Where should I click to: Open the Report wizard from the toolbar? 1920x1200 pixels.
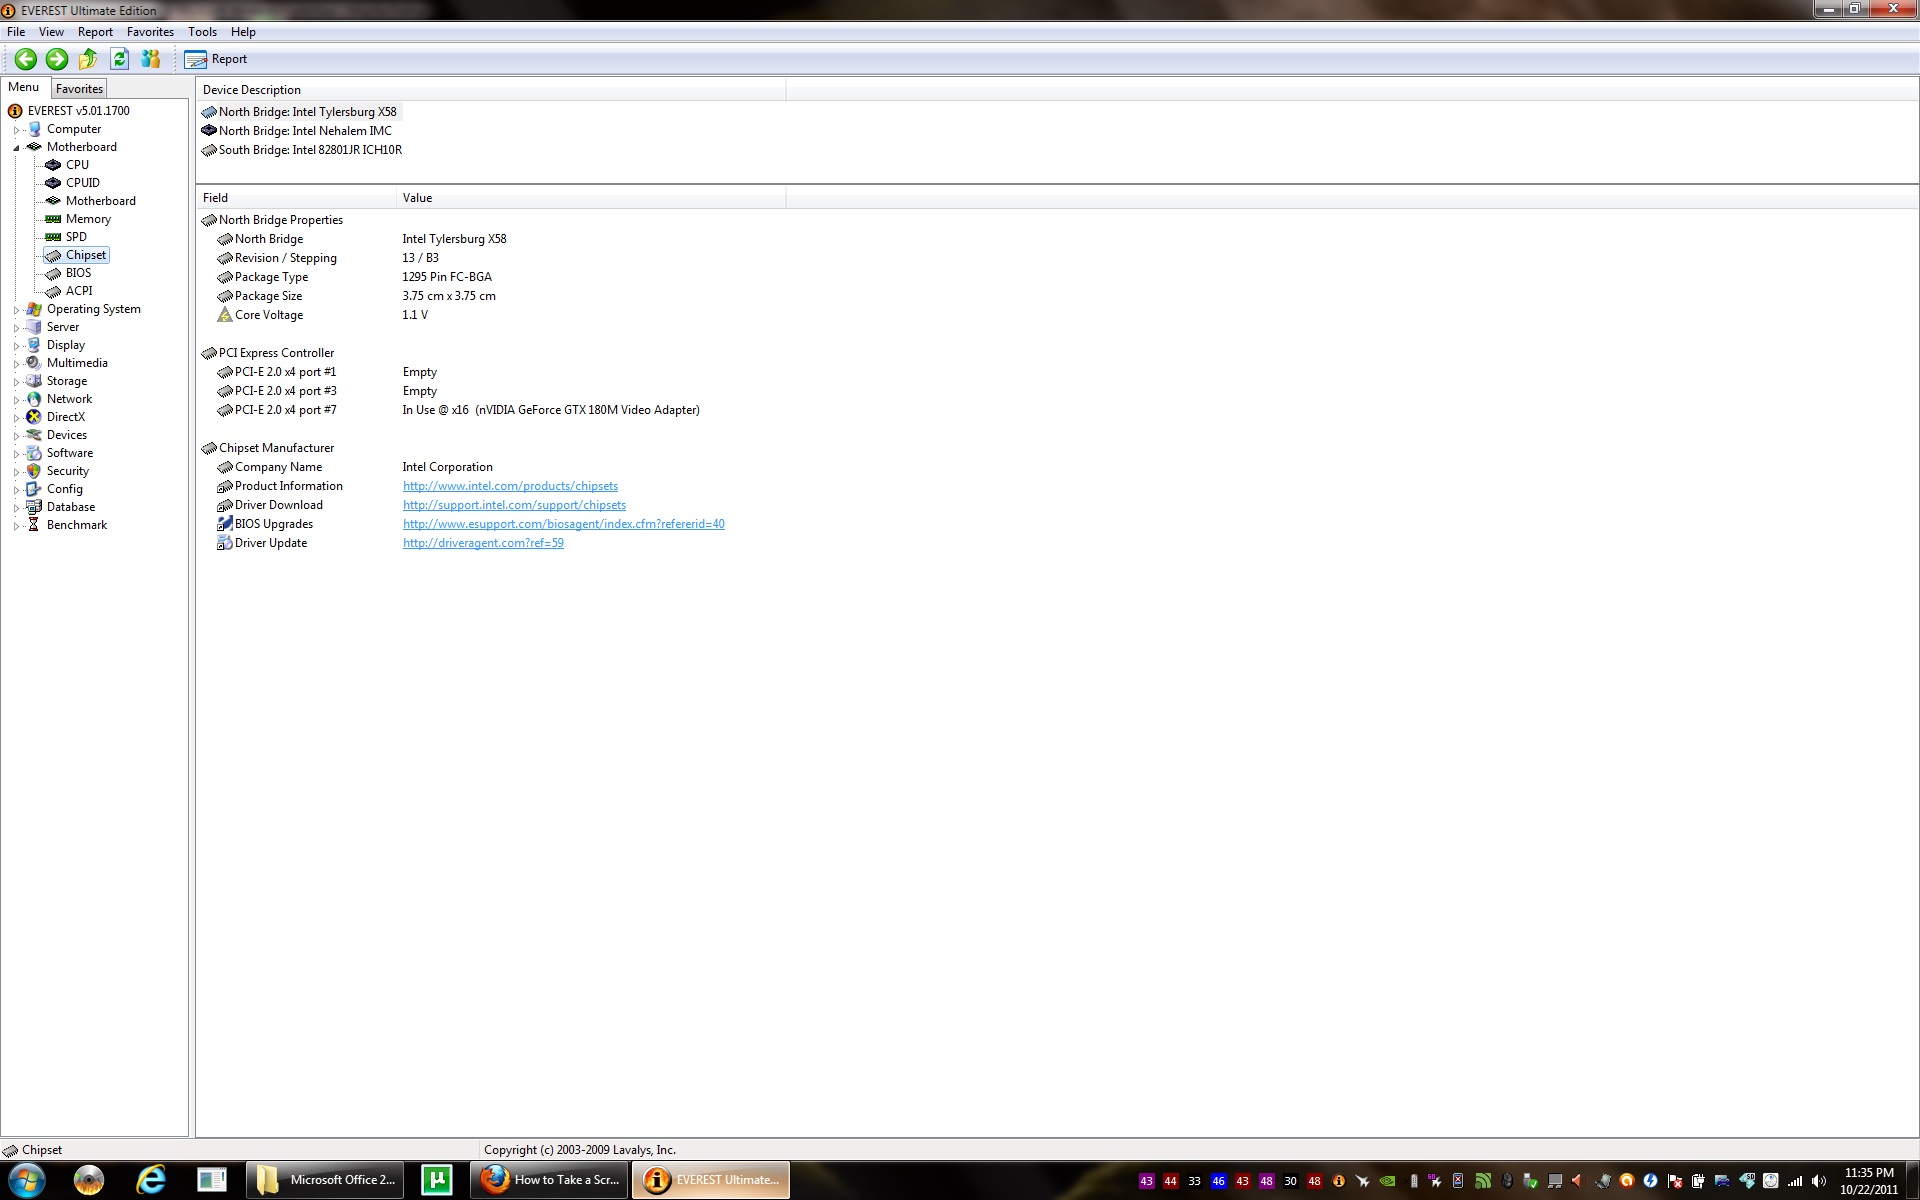[216, 59]
